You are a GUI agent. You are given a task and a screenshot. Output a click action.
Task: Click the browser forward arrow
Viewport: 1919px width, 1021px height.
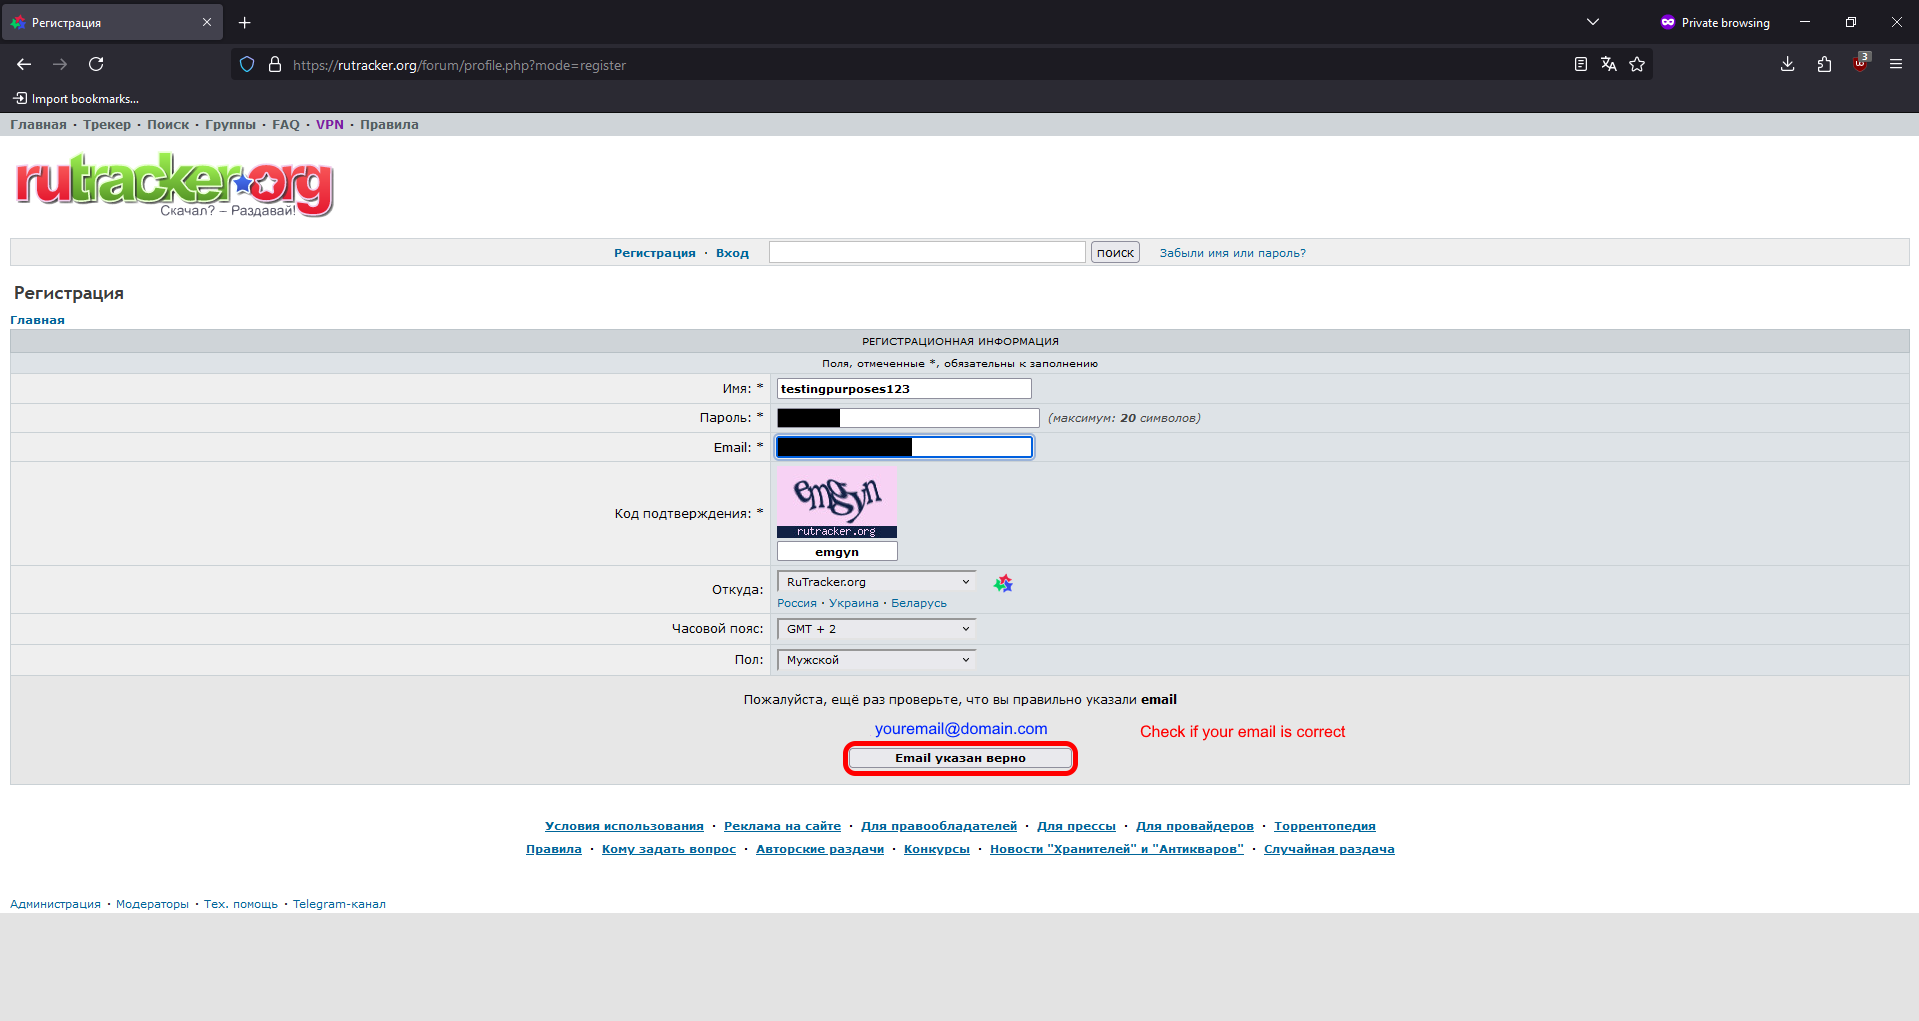click(60, 64)
